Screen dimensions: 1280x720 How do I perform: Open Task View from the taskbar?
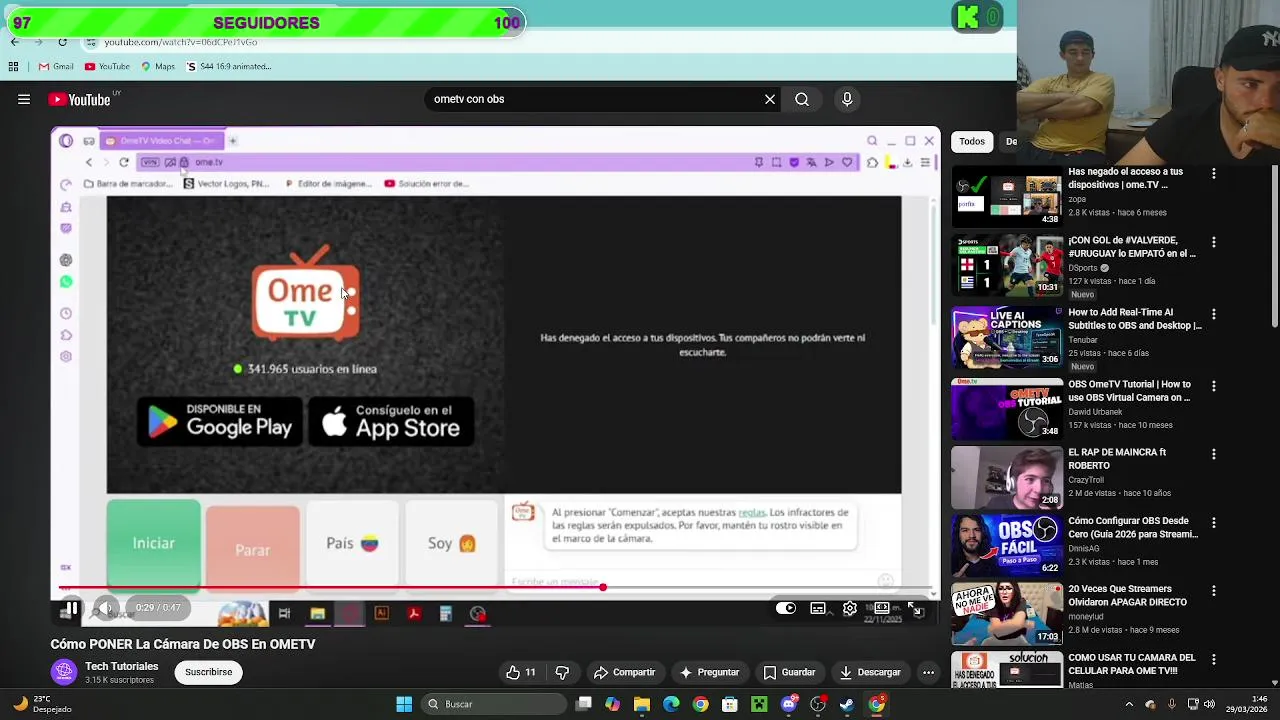coord(584,704)
